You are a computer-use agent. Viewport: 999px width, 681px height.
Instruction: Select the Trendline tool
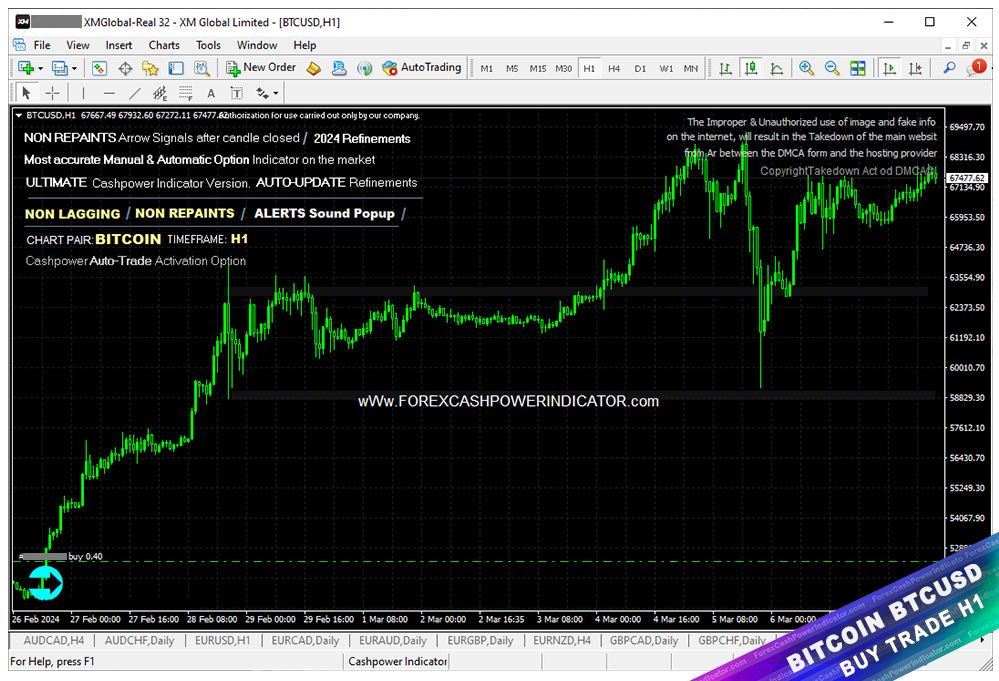click(134, 93)
